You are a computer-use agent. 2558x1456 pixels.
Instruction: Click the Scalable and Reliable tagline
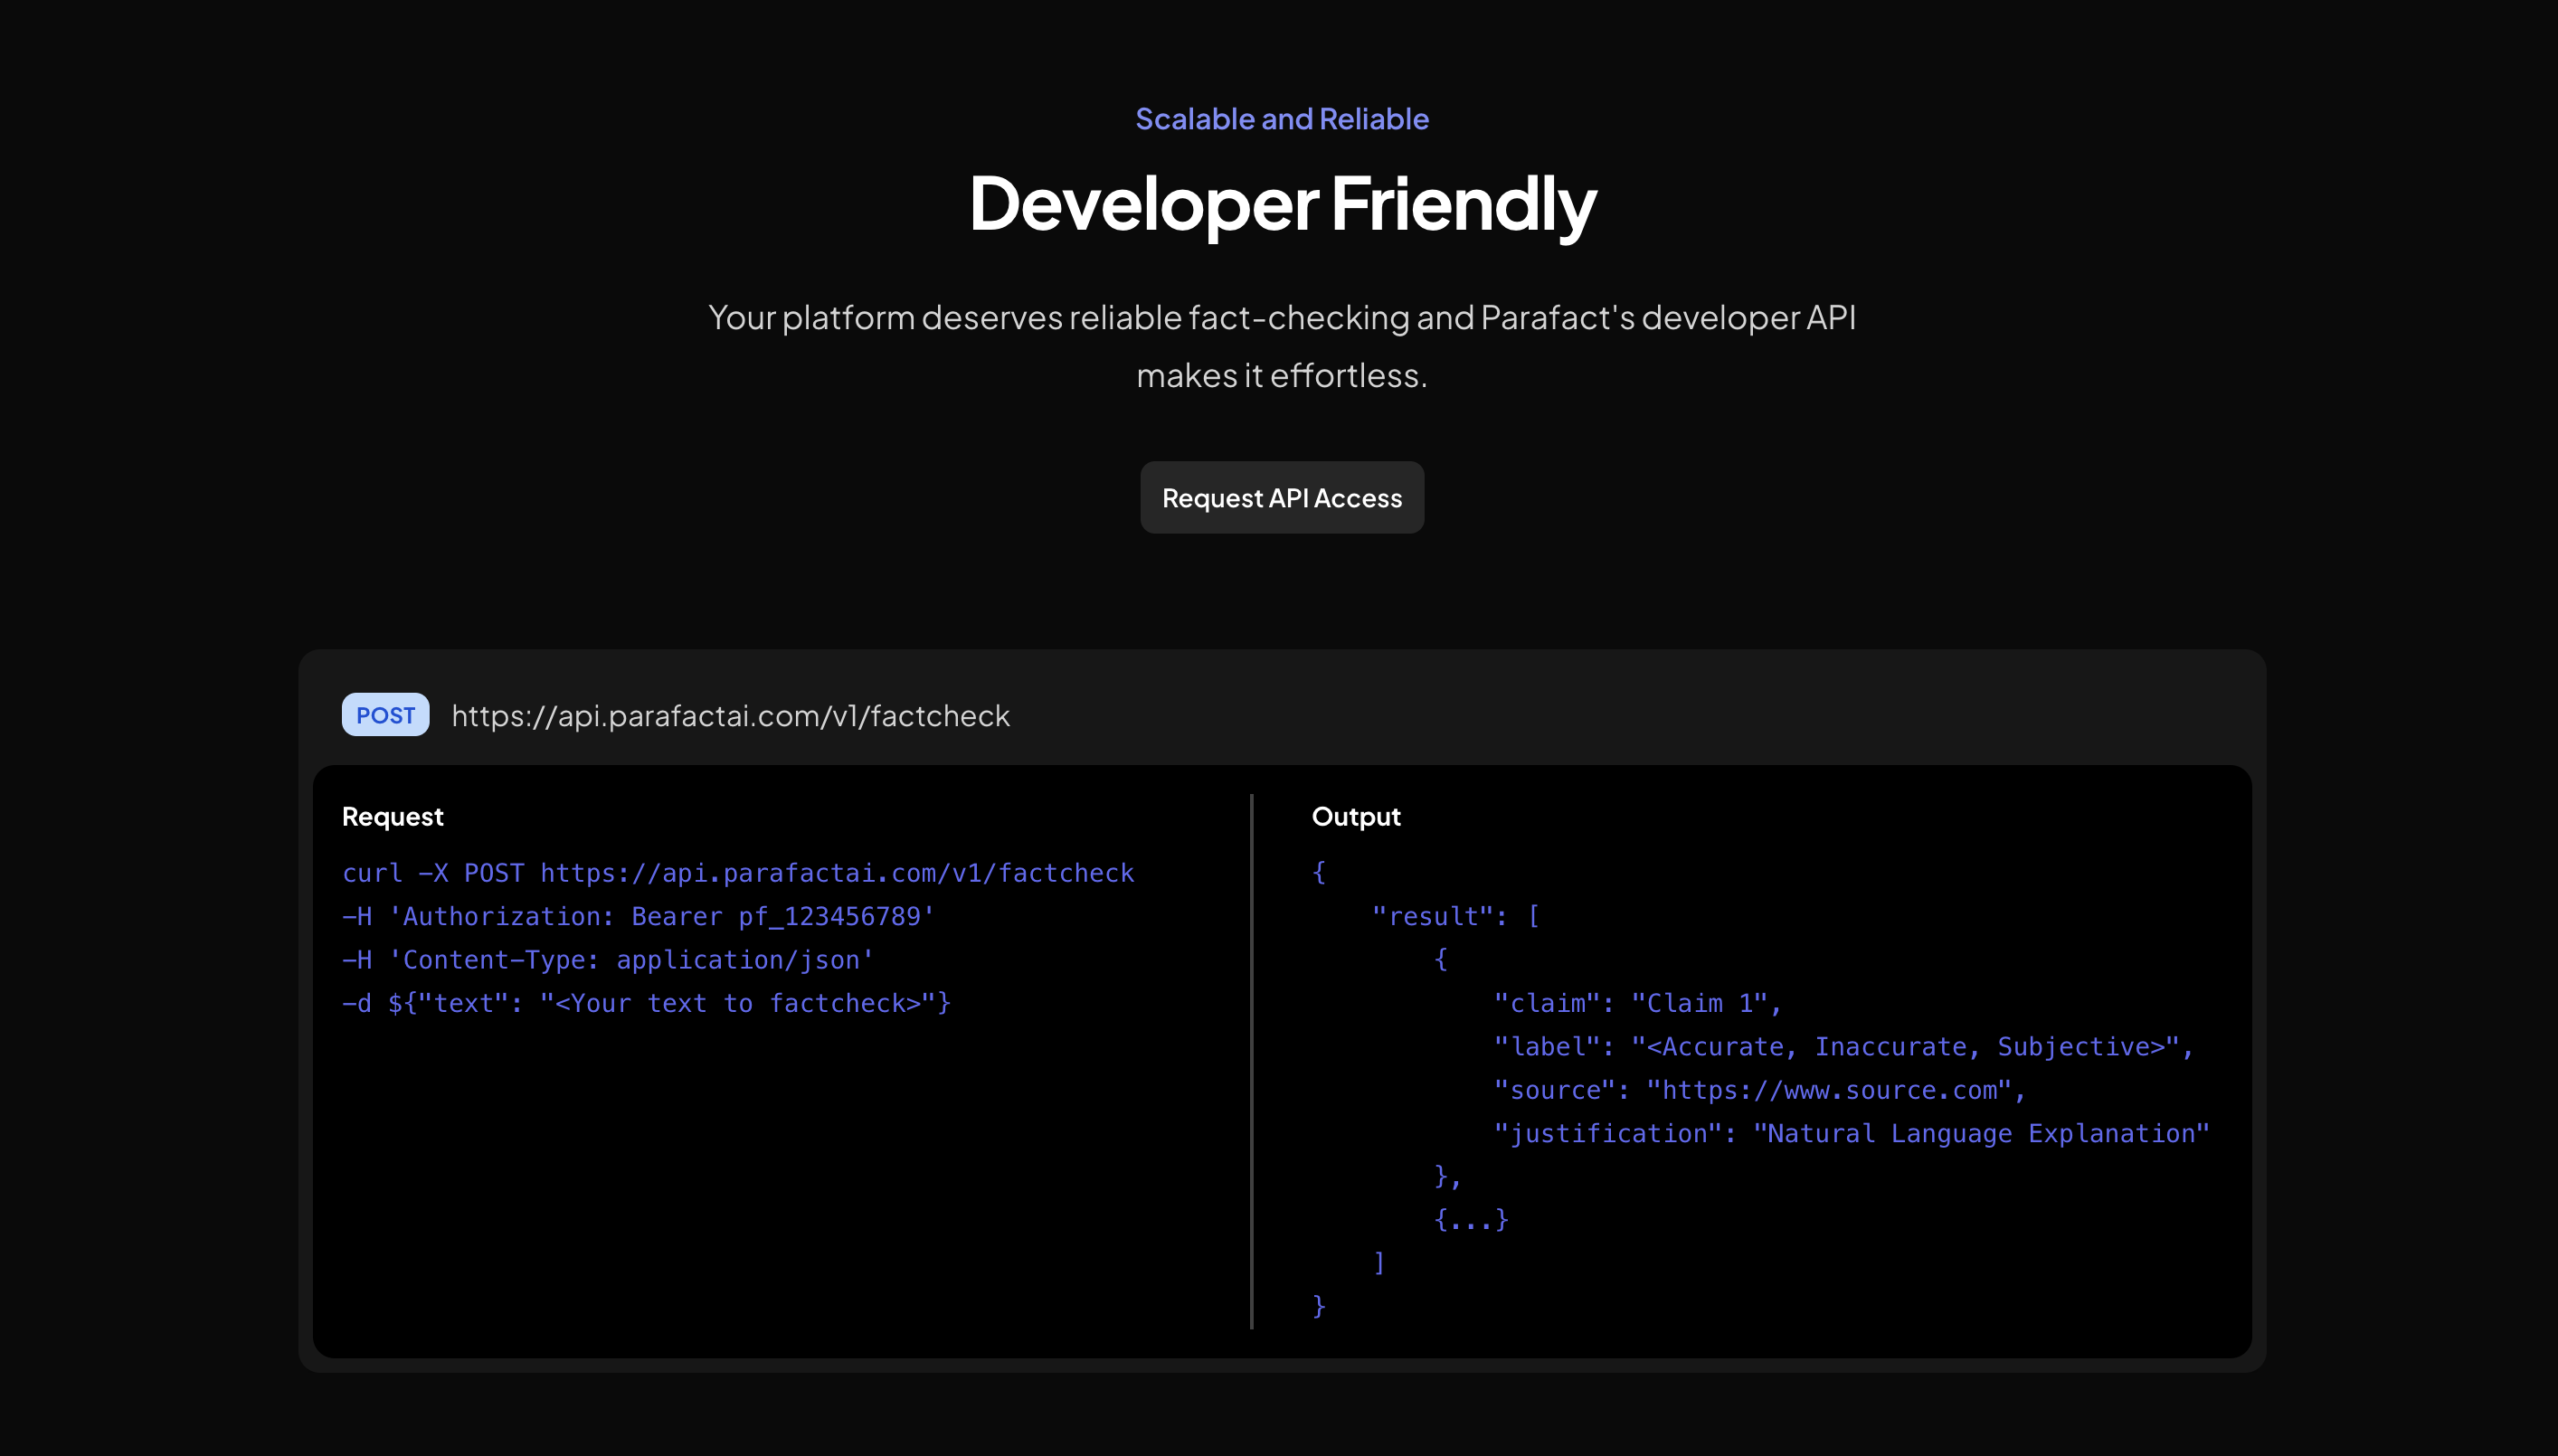[x=1281, y=119]
